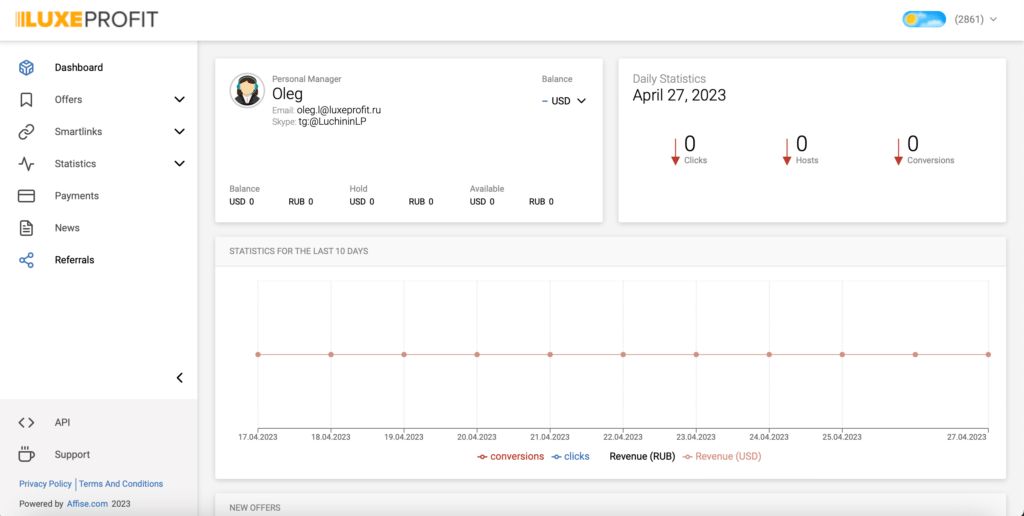
Task: Click the Statistics pulse icon
Action: point(27,164)
